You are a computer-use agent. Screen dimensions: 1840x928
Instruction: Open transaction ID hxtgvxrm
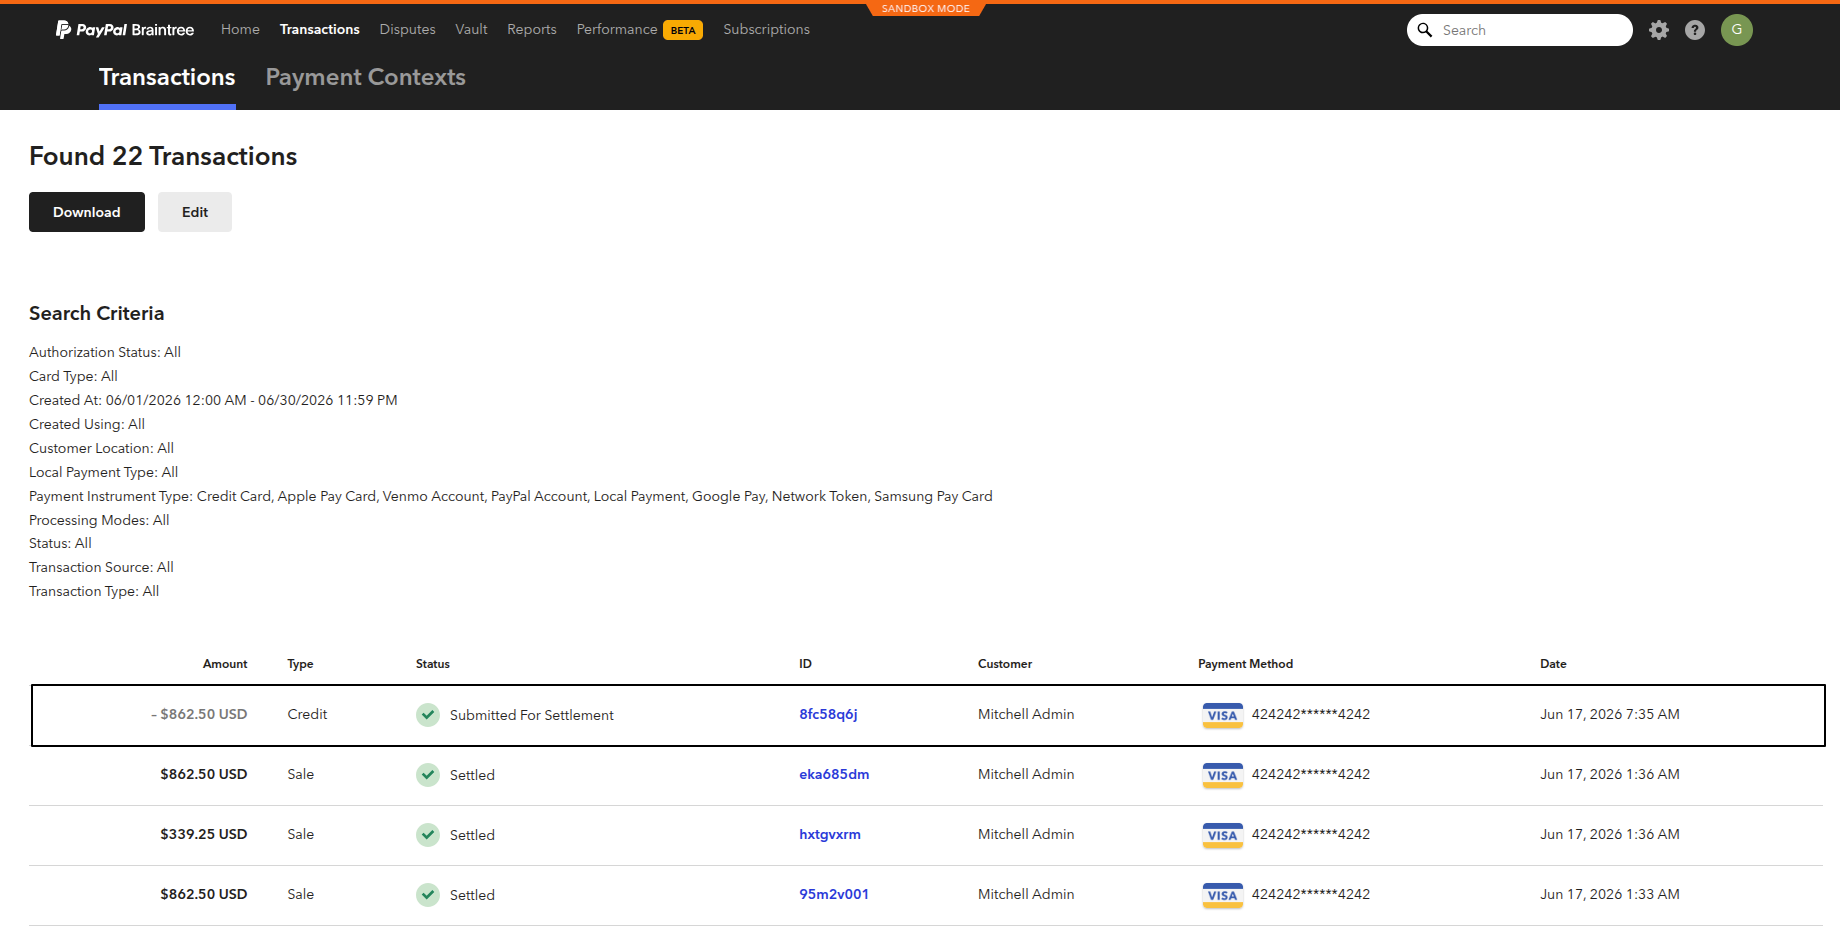830,834
